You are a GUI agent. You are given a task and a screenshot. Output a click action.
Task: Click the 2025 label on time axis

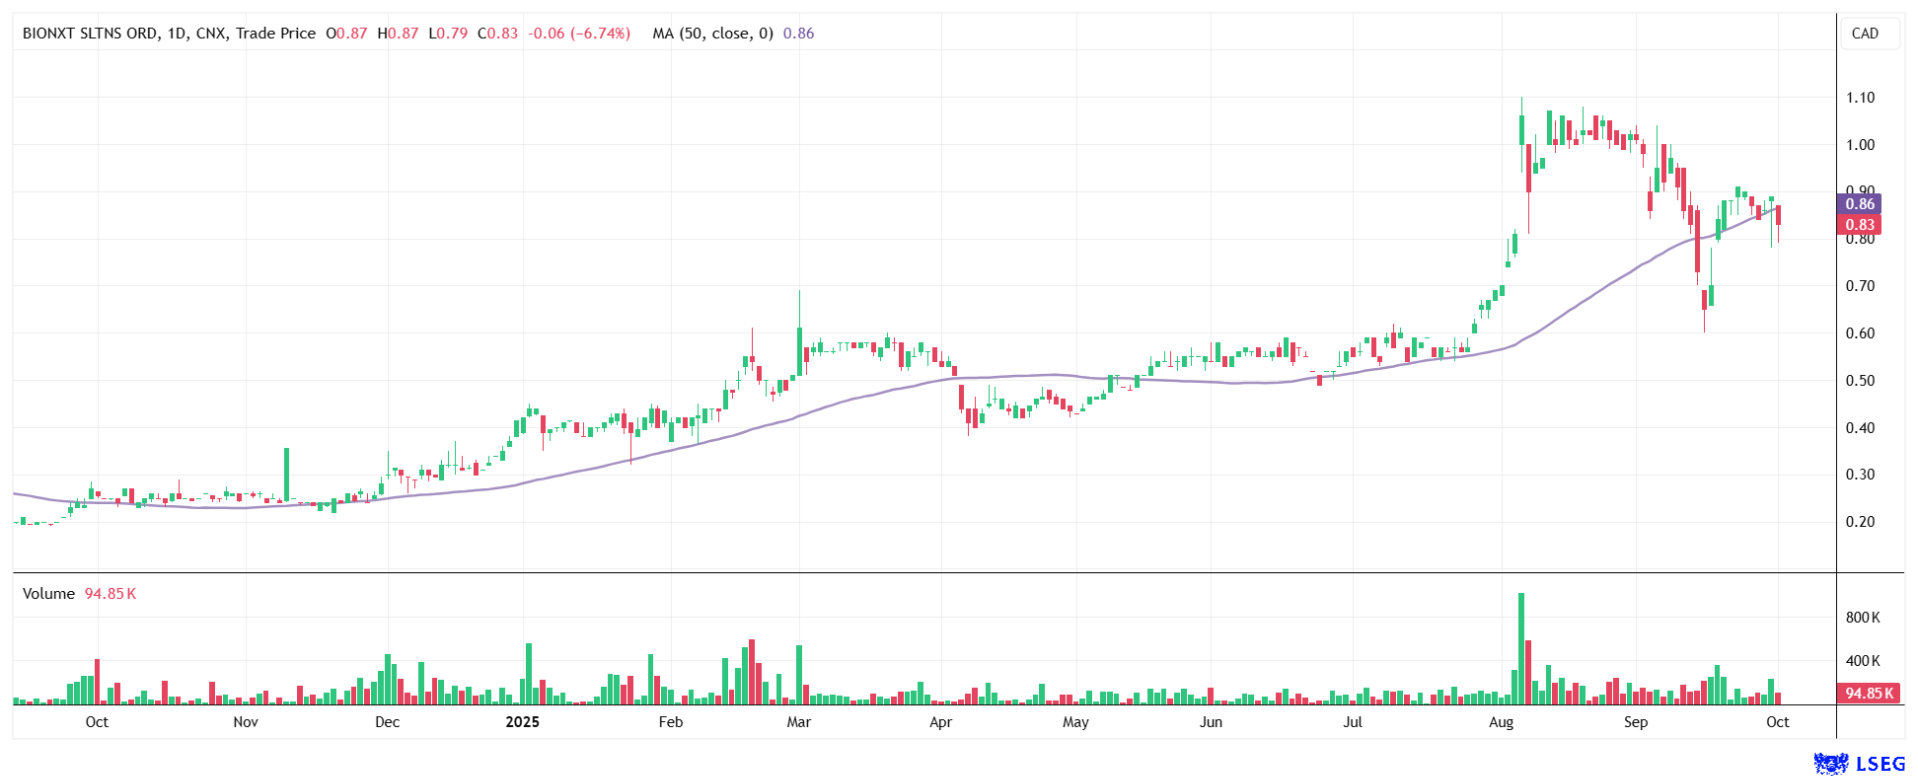tap(522, 722)
